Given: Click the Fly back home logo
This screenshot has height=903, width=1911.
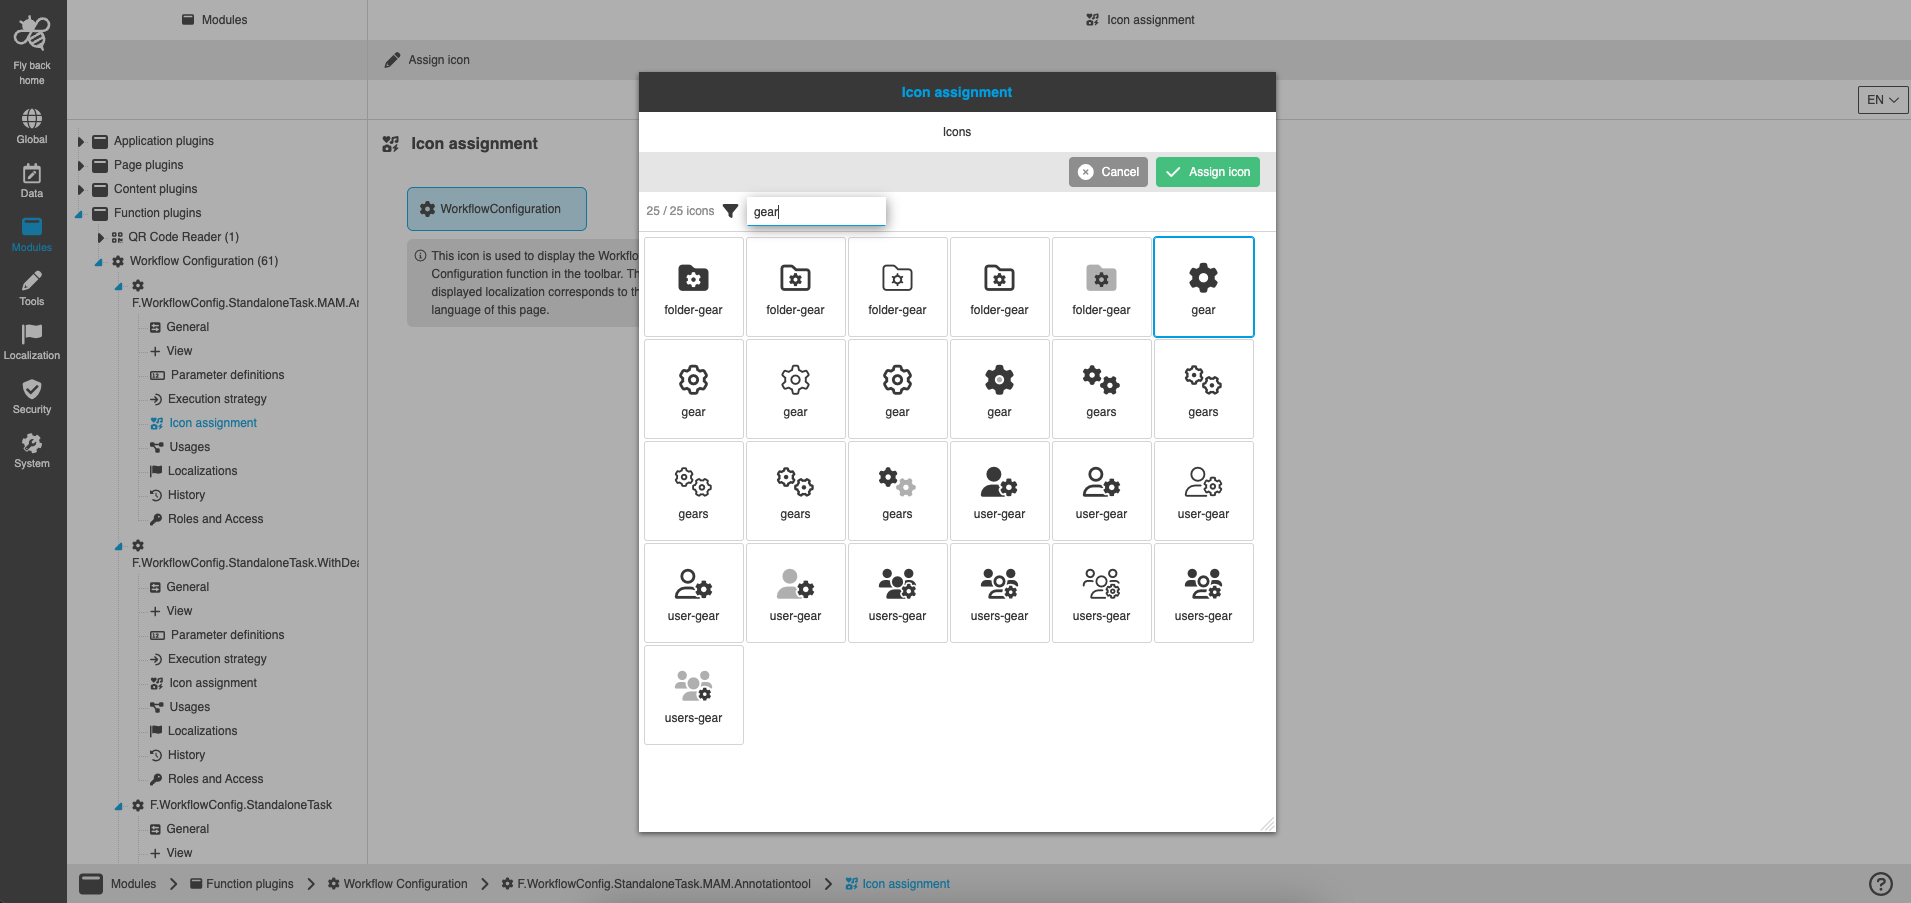Looking at the screenshot, I should coord(31,33).
